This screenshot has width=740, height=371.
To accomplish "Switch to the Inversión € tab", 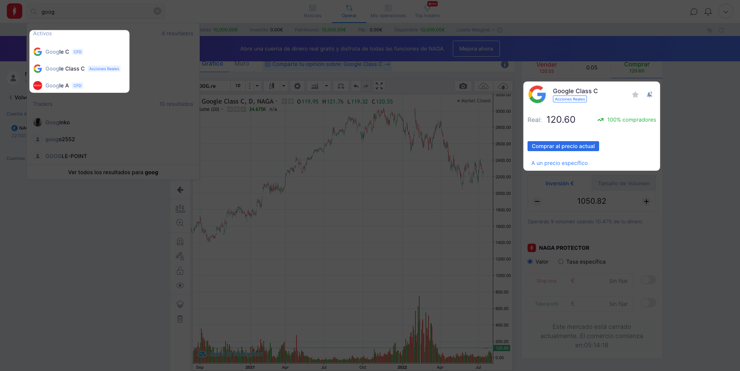I will click(559, 184).
